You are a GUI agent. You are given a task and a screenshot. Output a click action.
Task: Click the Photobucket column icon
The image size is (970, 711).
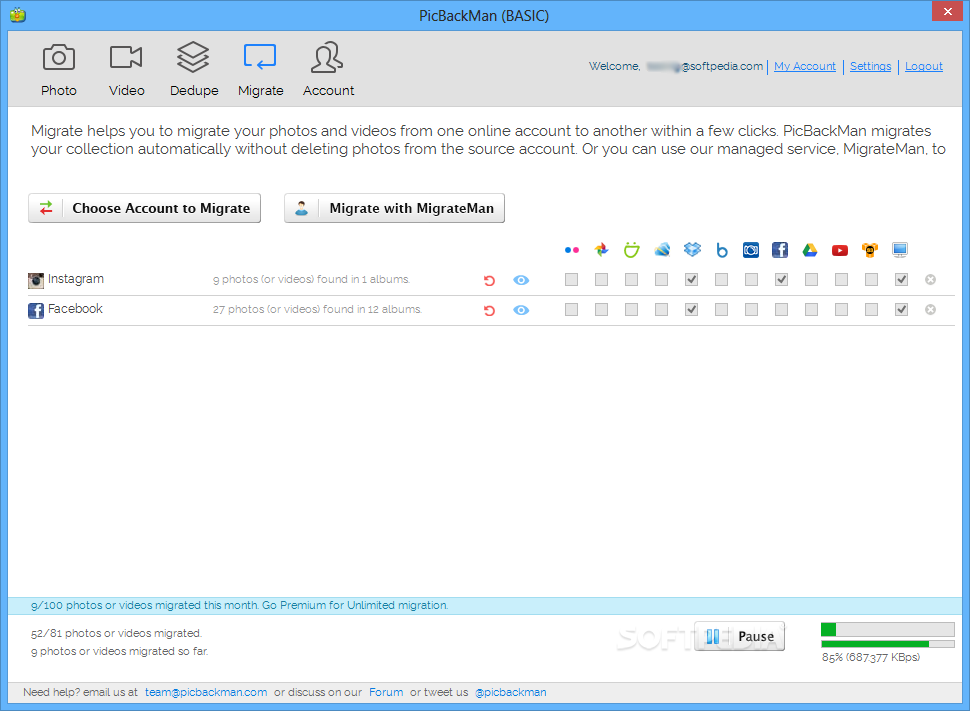click(x=751, y=250)
